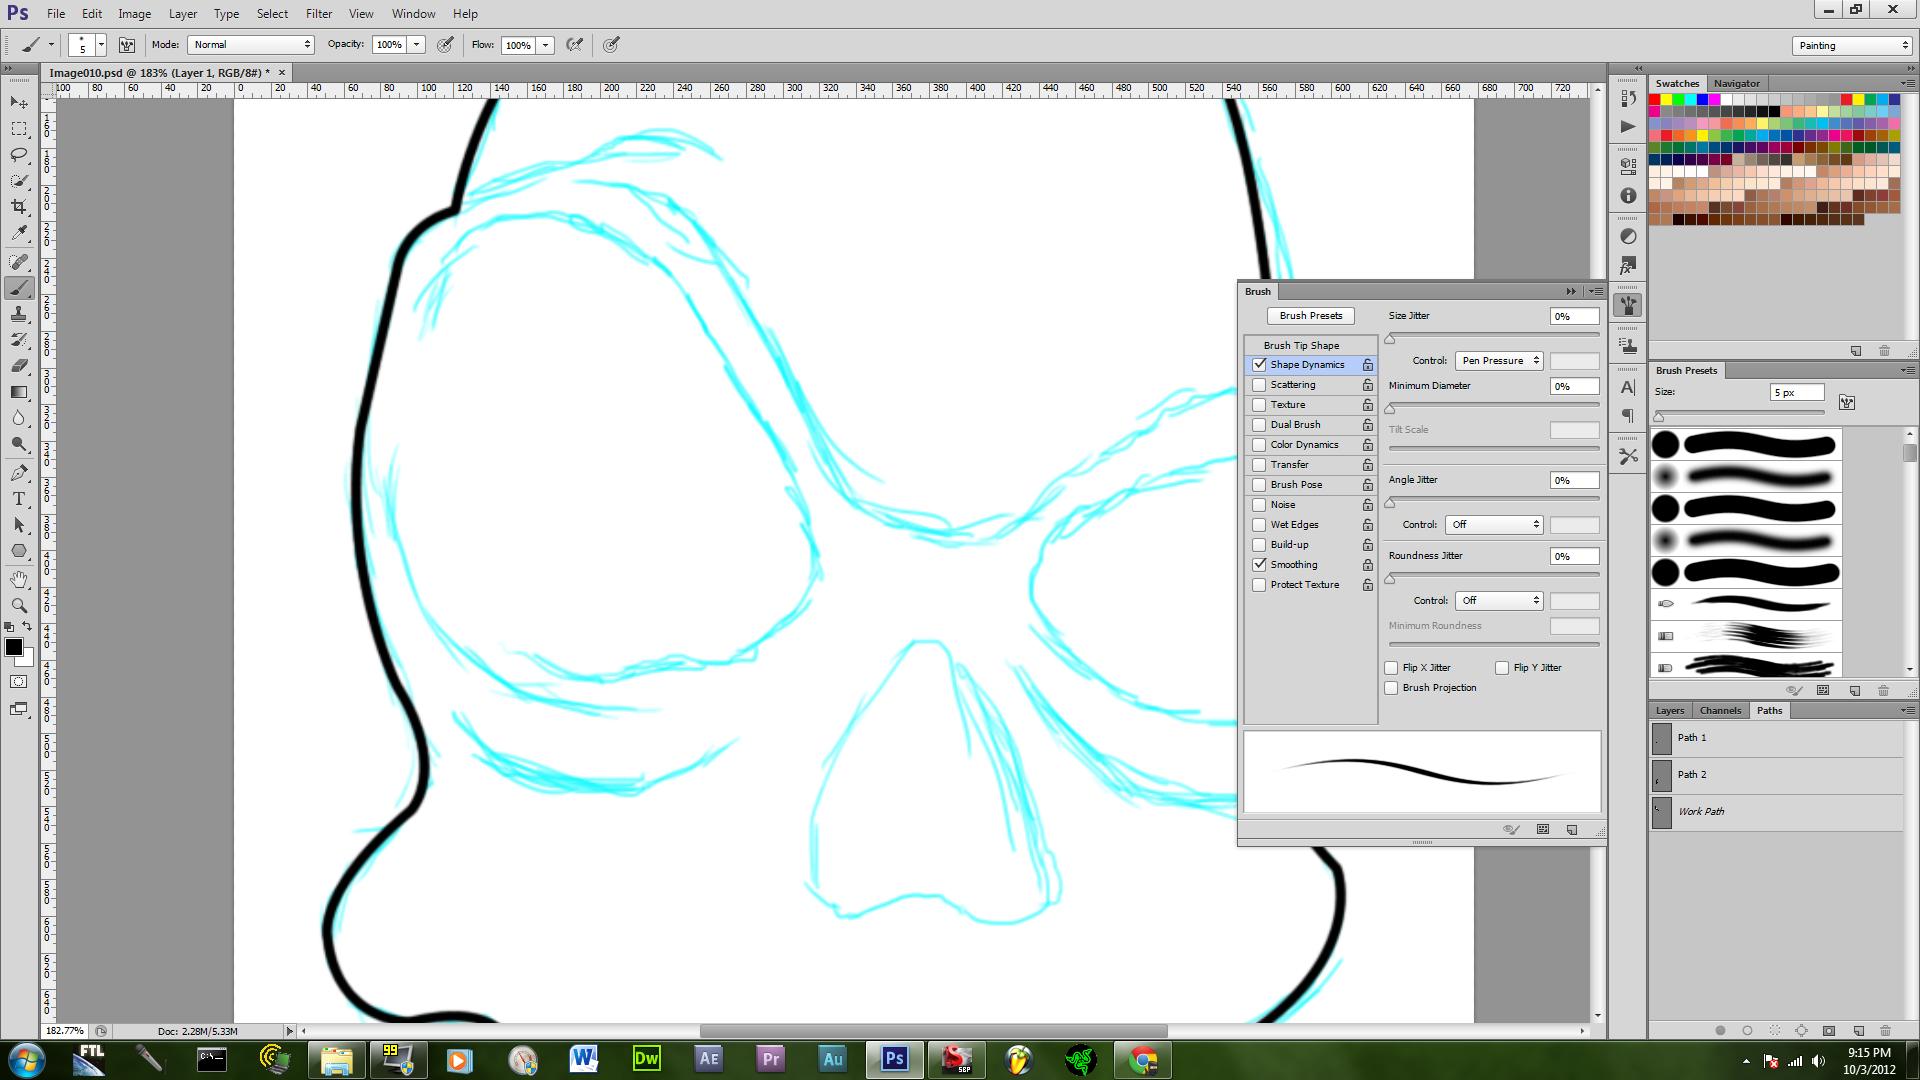
Task: Select the History Brush tool
Action: pos(19,340)
